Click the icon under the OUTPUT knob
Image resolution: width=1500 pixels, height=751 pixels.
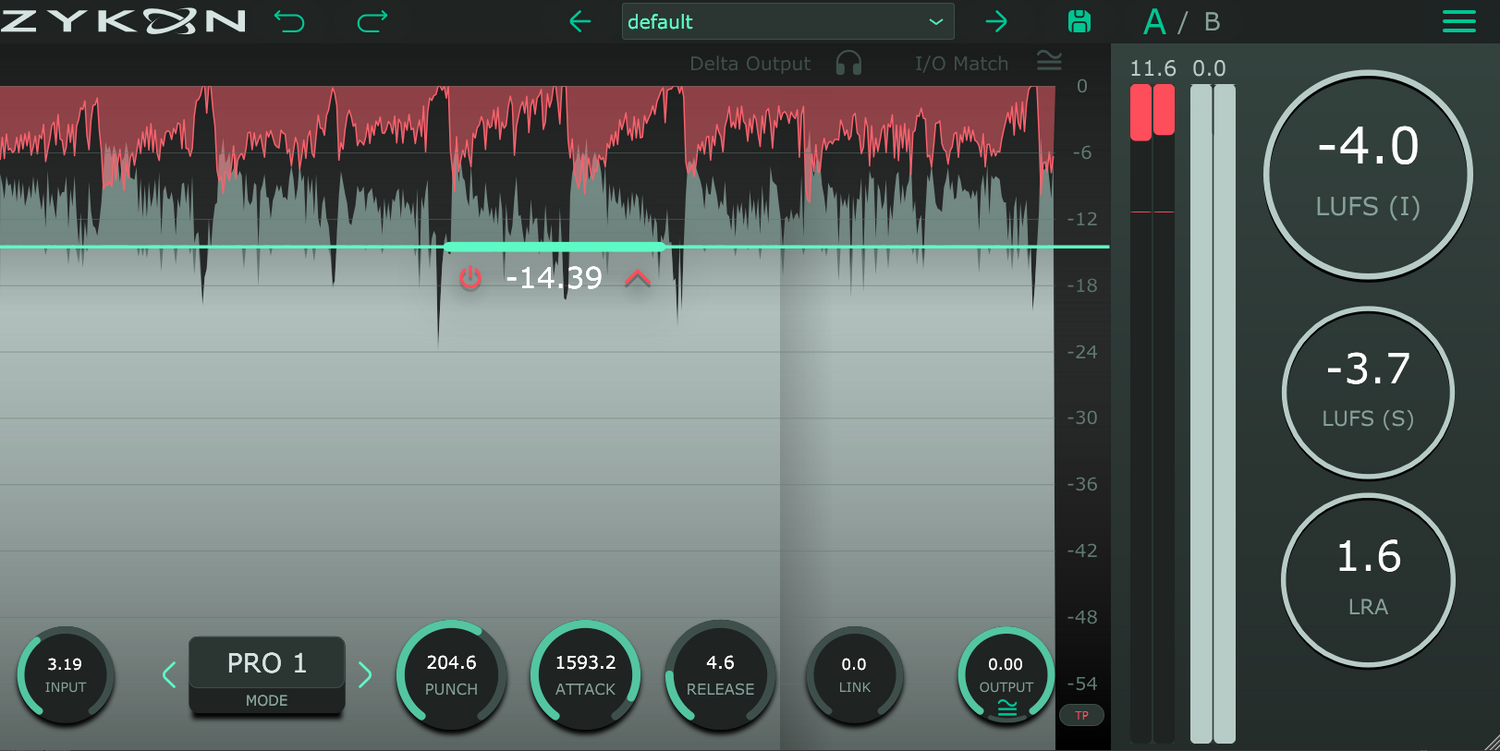point(1006,708)
